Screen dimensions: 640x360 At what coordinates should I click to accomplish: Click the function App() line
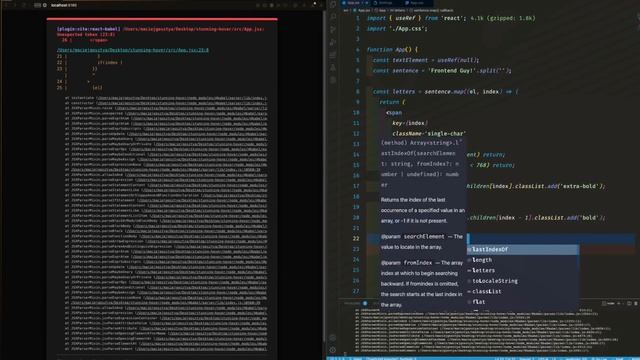(x=392, y=49)
